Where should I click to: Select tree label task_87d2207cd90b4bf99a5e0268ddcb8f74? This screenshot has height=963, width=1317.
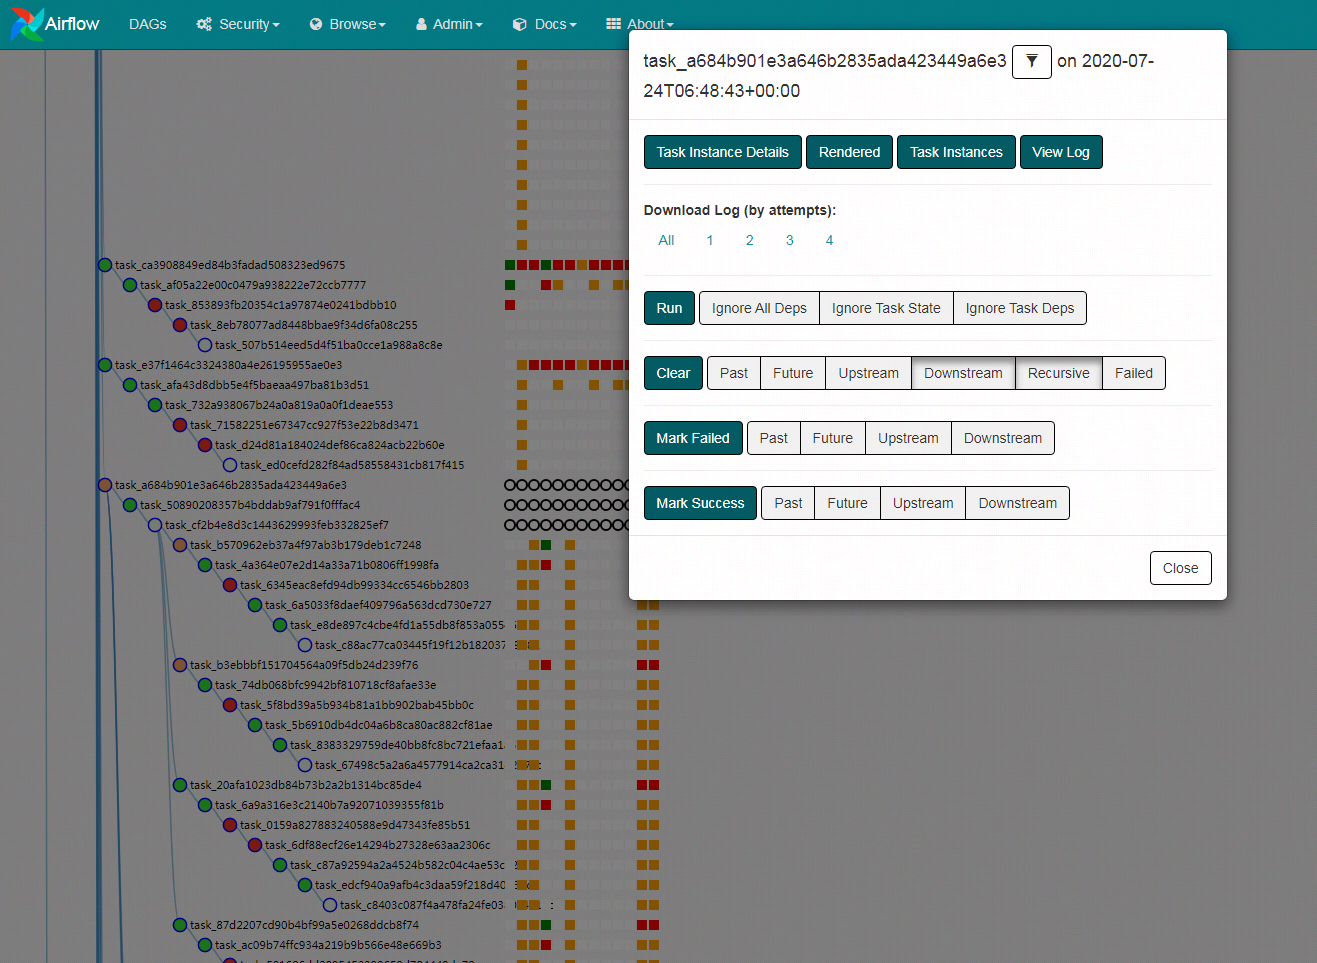click(x=305, y=925)
